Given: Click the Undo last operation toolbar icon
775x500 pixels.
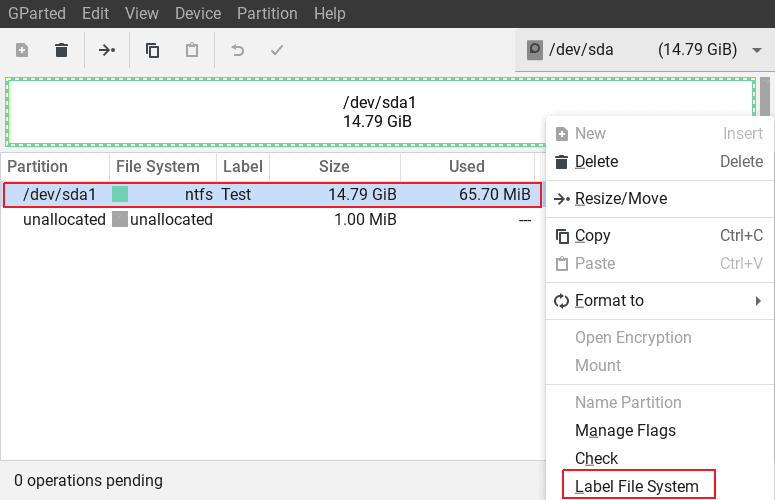Looking at the screenshot, I should point(238,50).
